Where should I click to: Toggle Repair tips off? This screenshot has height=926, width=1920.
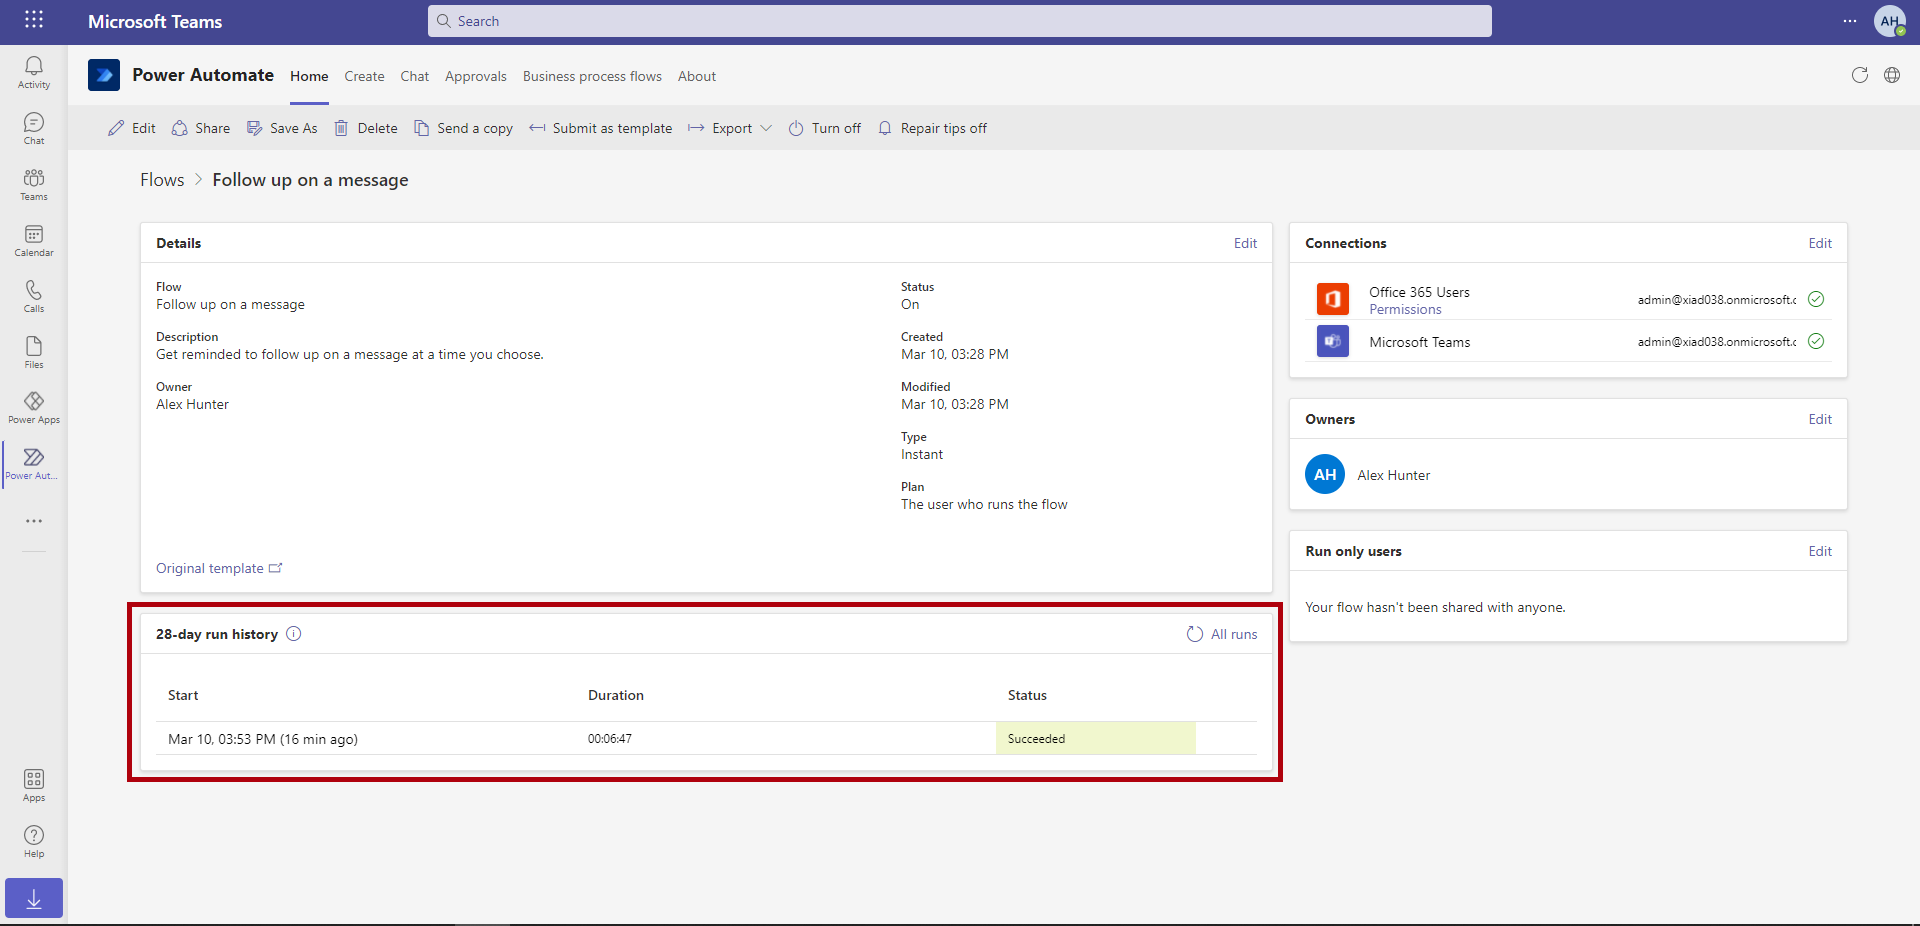tap(932, 128)
